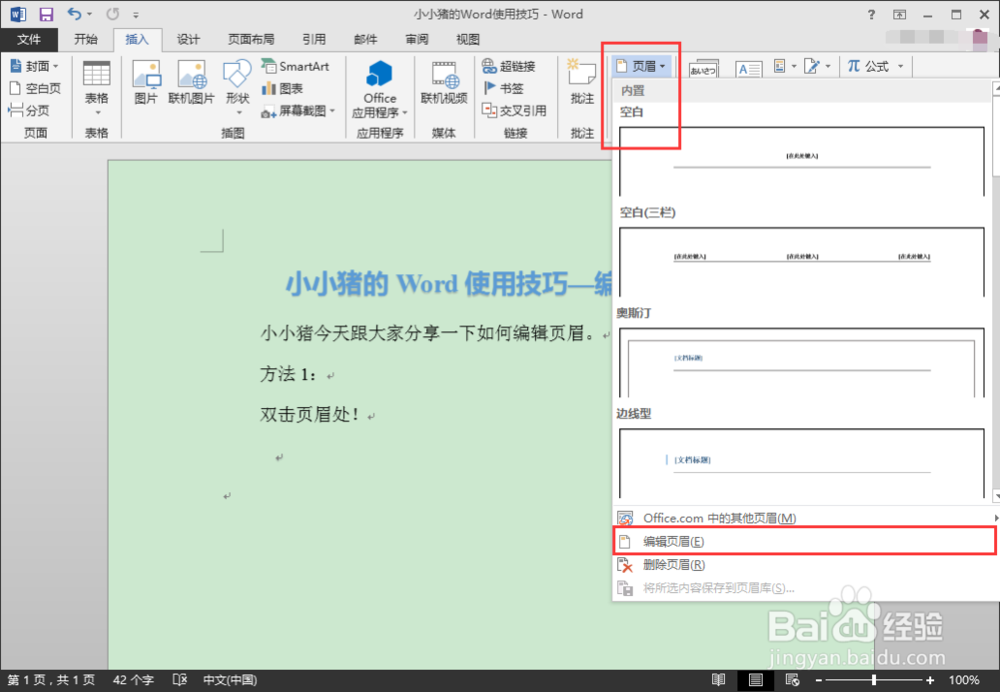Switch to the 邮件 tab
Viewport: 1000px width, 692px height.
click(365, 40)
